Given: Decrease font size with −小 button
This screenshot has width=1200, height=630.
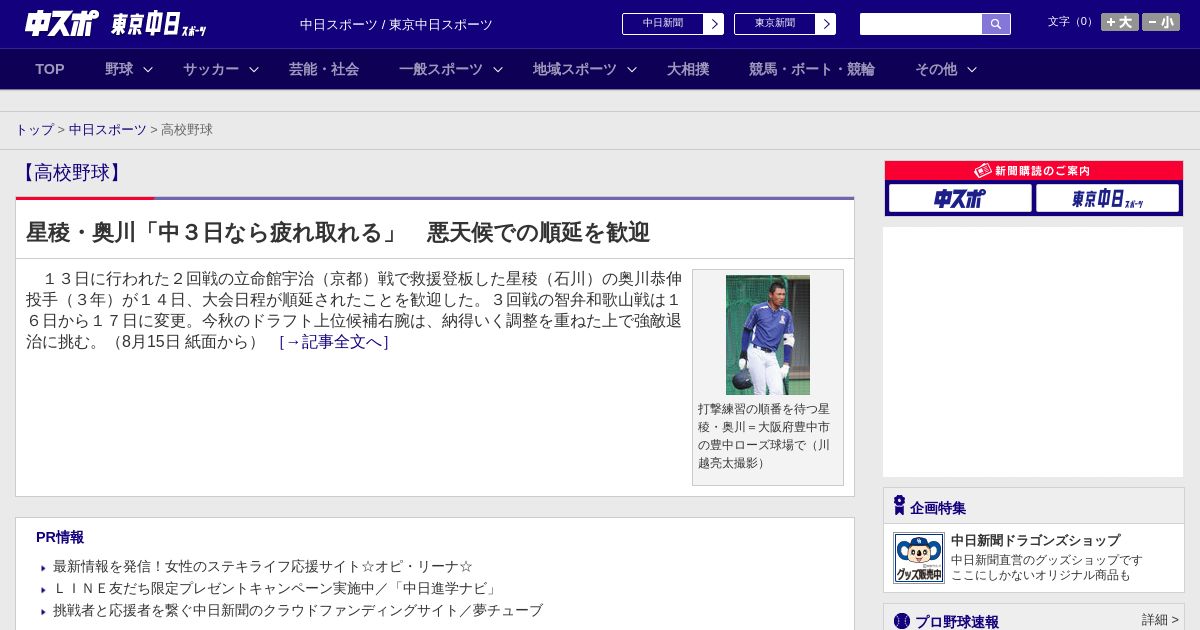Looking at the screenshot, I should (x=1161, y=22).
